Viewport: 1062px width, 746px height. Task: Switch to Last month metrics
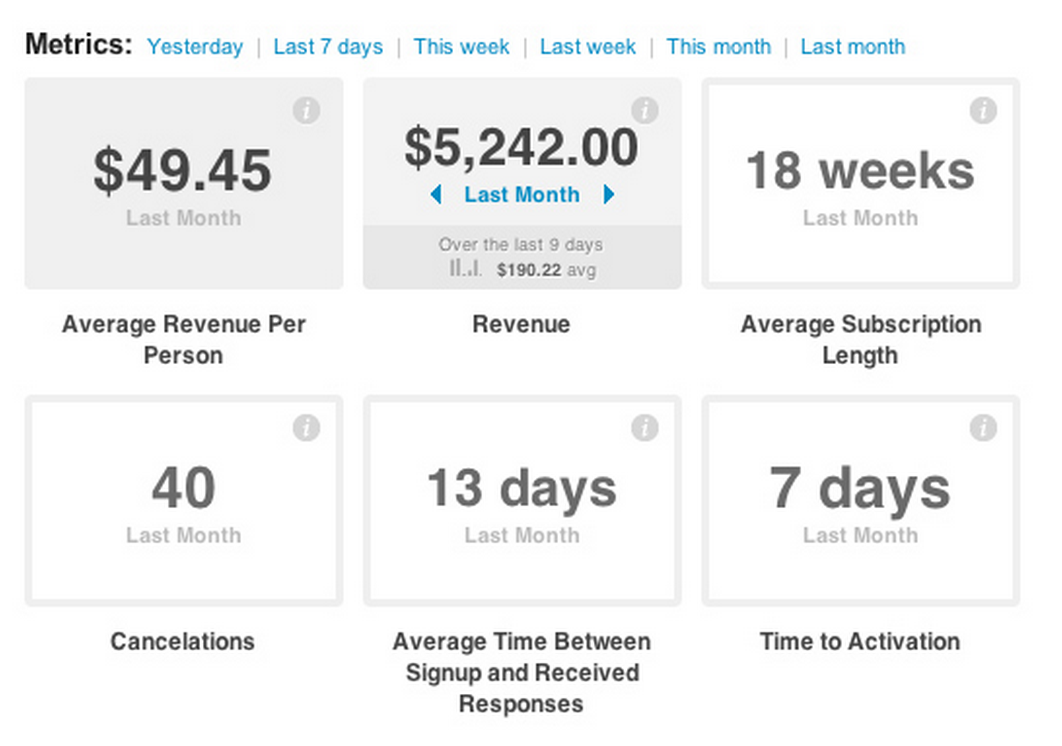tap(852, 47)
